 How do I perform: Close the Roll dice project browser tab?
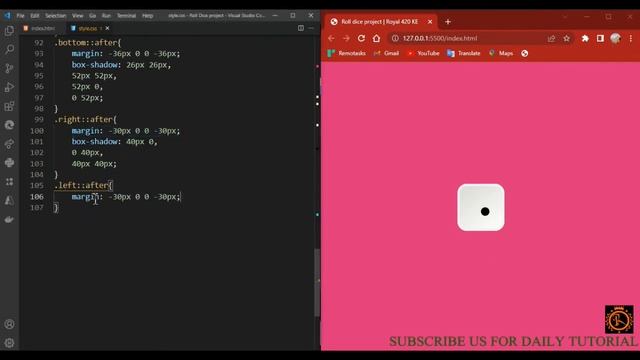click(x=430, y=22)
